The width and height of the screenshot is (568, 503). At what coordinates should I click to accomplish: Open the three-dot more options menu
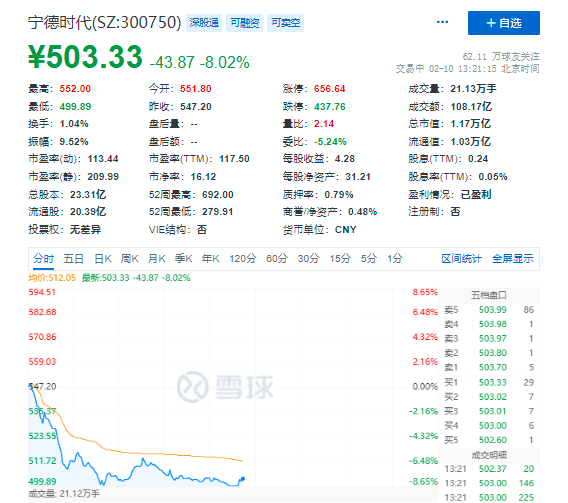click(x=442, y=22)
